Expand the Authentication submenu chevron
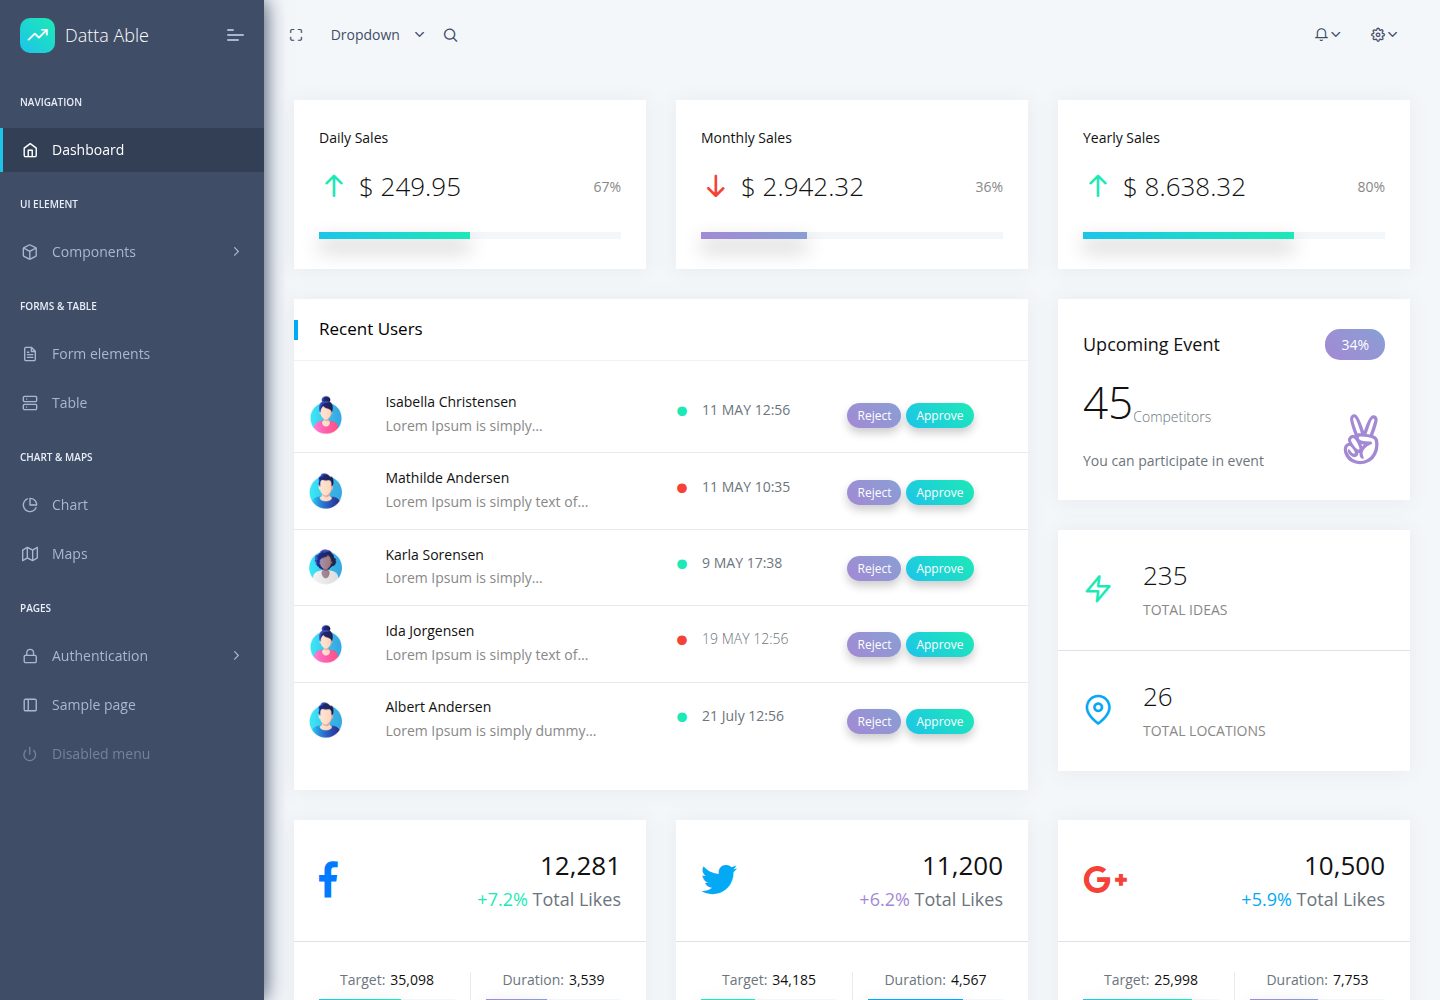The image size is (1440, 1000). pos(236,656)
